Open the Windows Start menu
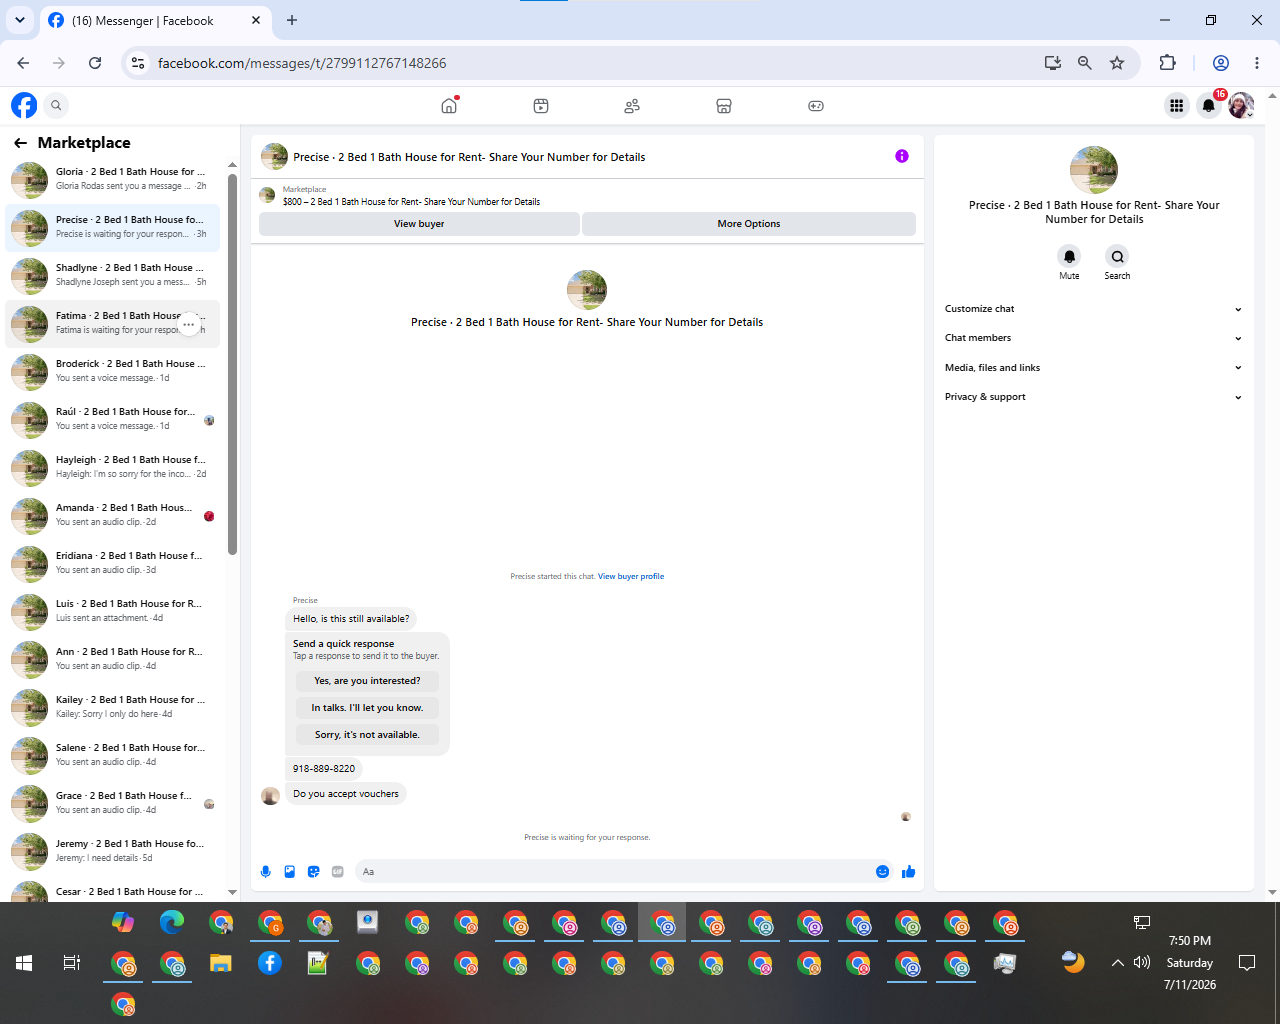 24,963
